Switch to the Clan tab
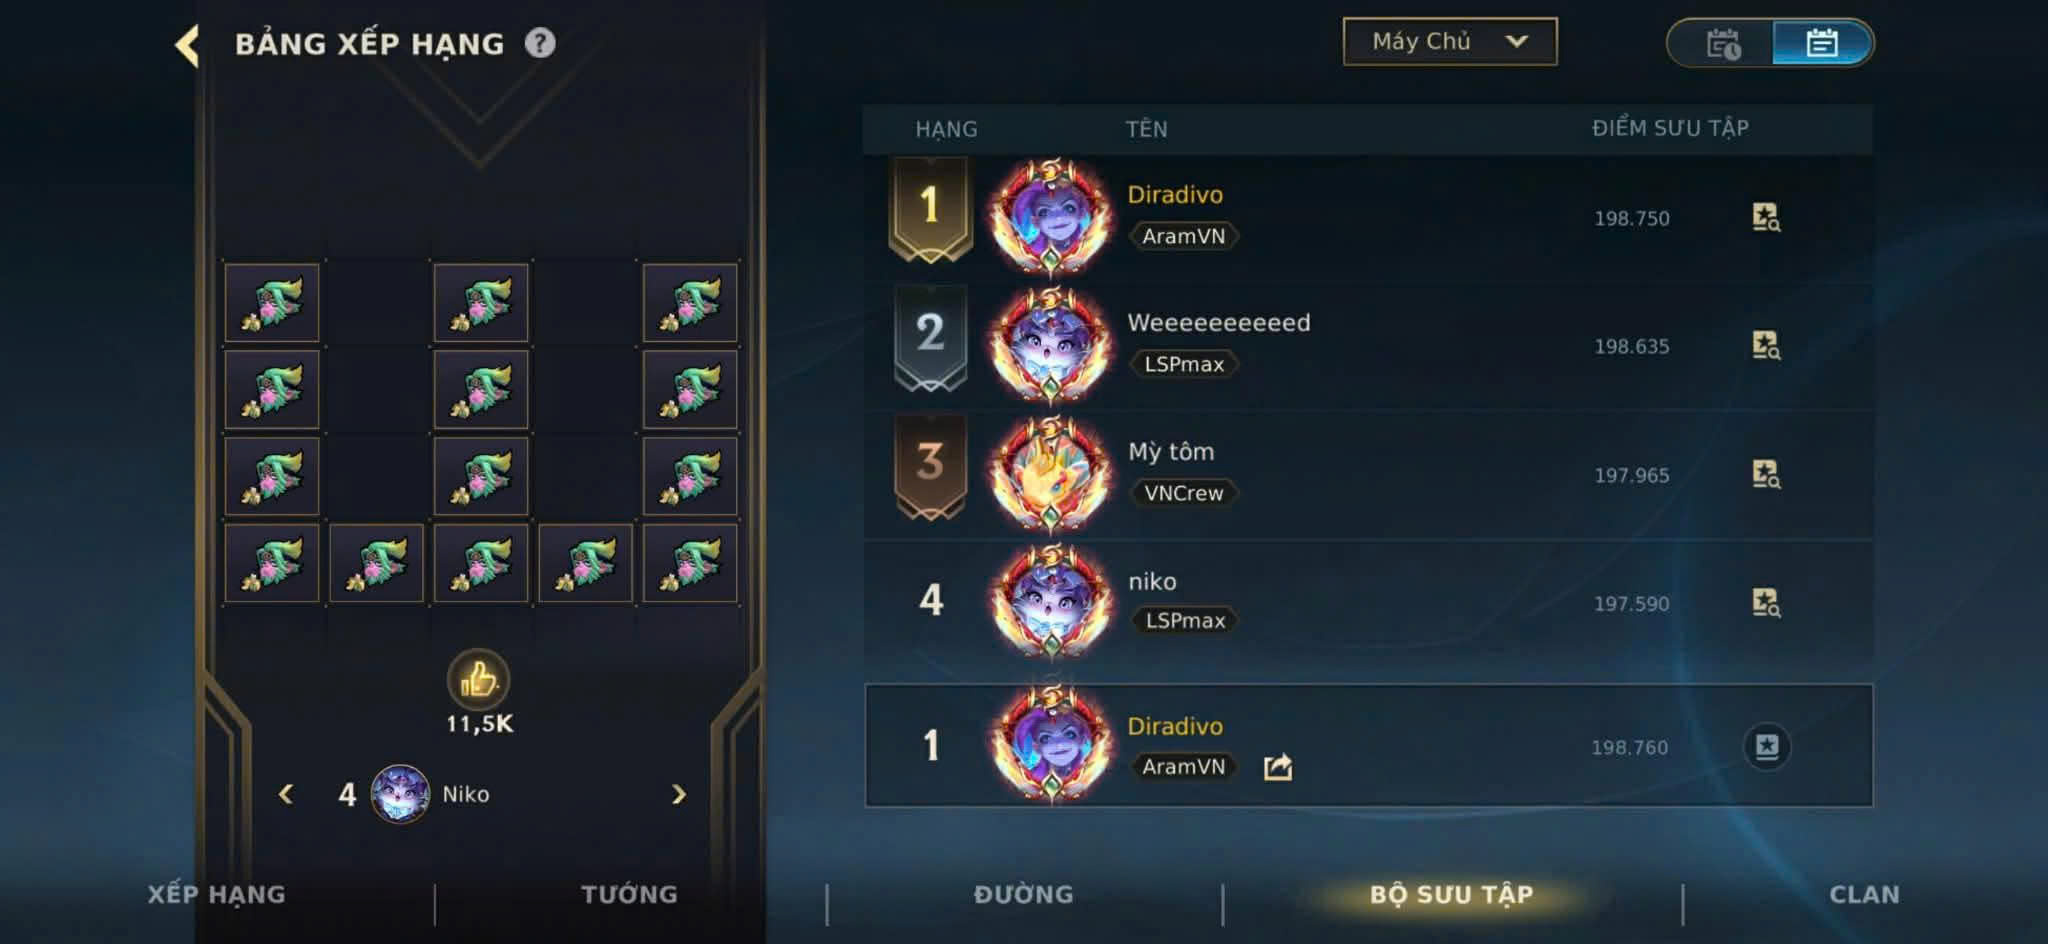Screen dimensions: 2048x944 1864,894
